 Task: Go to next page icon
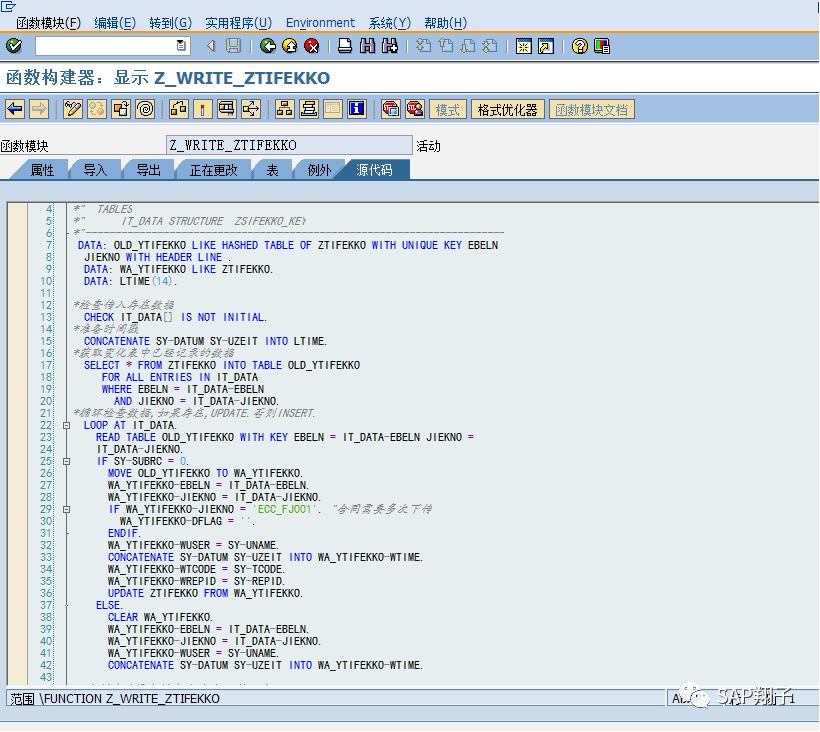[468, 46]
